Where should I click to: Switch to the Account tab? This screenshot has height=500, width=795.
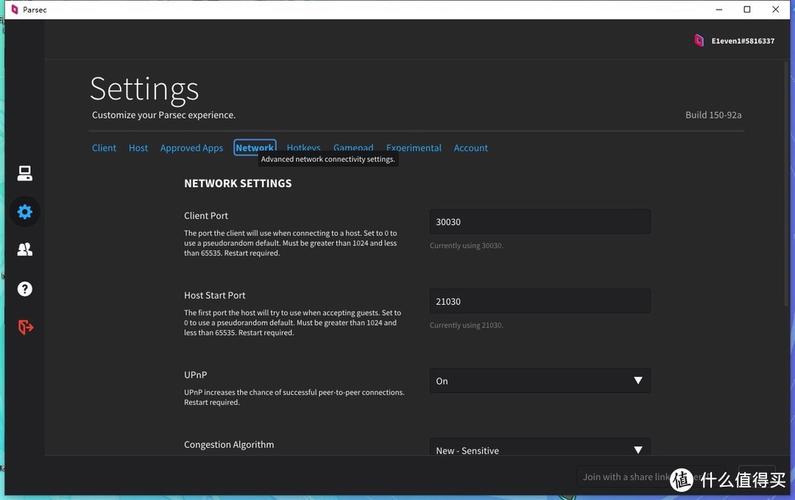click(x=471, y=148)
